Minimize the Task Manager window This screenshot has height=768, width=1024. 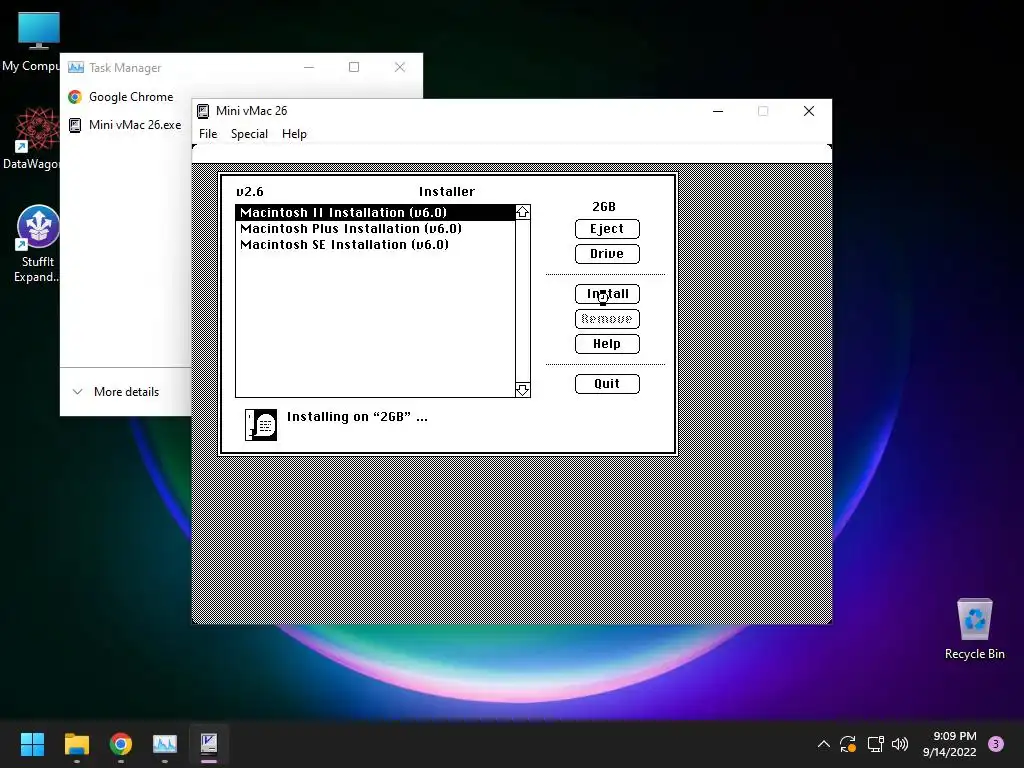309,67
